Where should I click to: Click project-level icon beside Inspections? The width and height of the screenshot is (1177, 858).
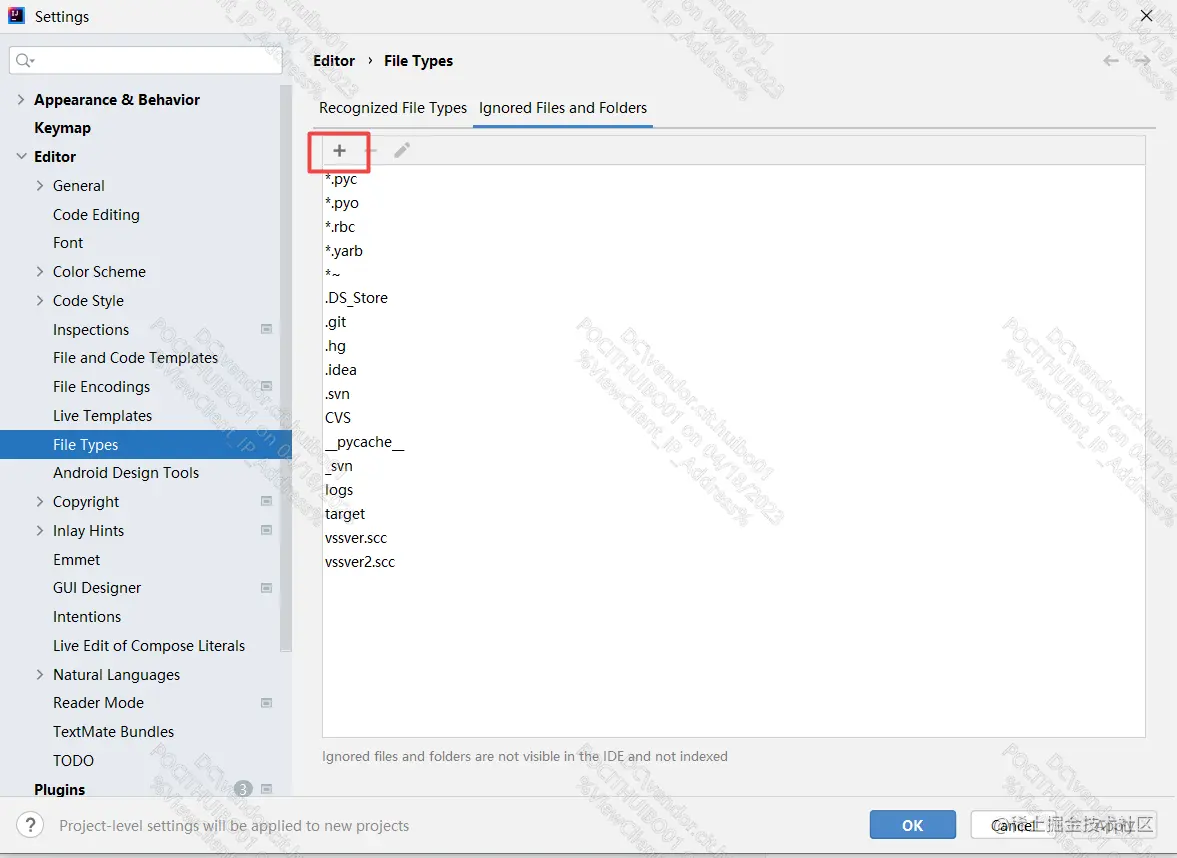[266, 329]
